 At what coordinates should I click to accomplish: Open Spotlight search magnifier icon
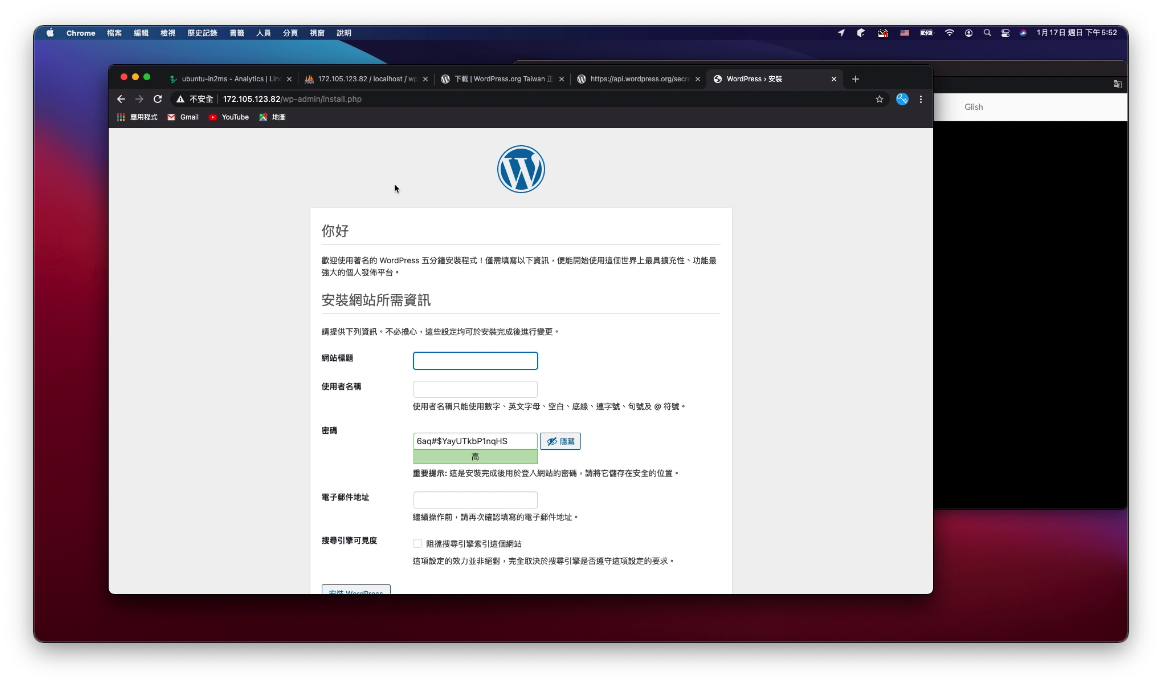click(x=987, y=33)
